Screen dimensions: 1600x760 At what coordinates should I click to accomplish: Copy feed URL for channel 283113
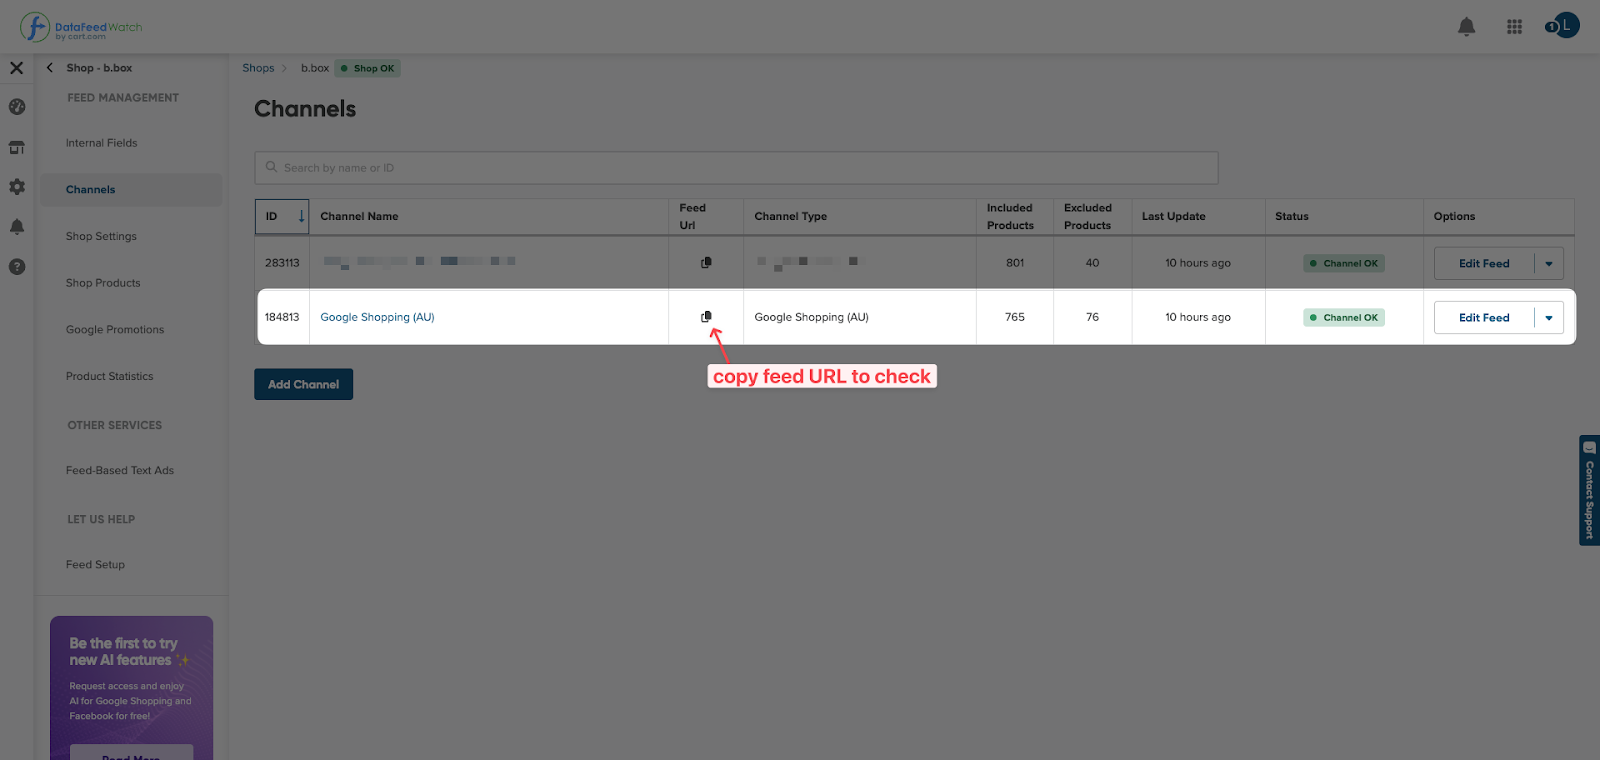pos(706,263)
